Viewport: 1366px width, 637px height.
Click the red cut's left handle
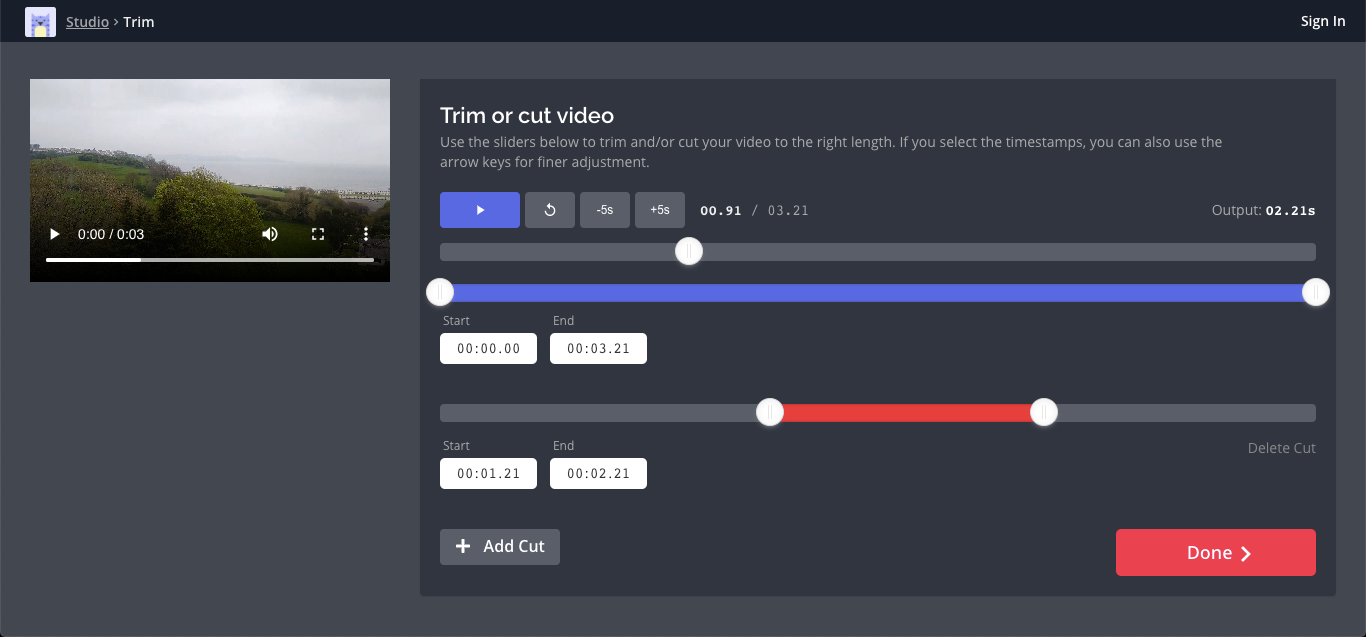tap(769, 412)
